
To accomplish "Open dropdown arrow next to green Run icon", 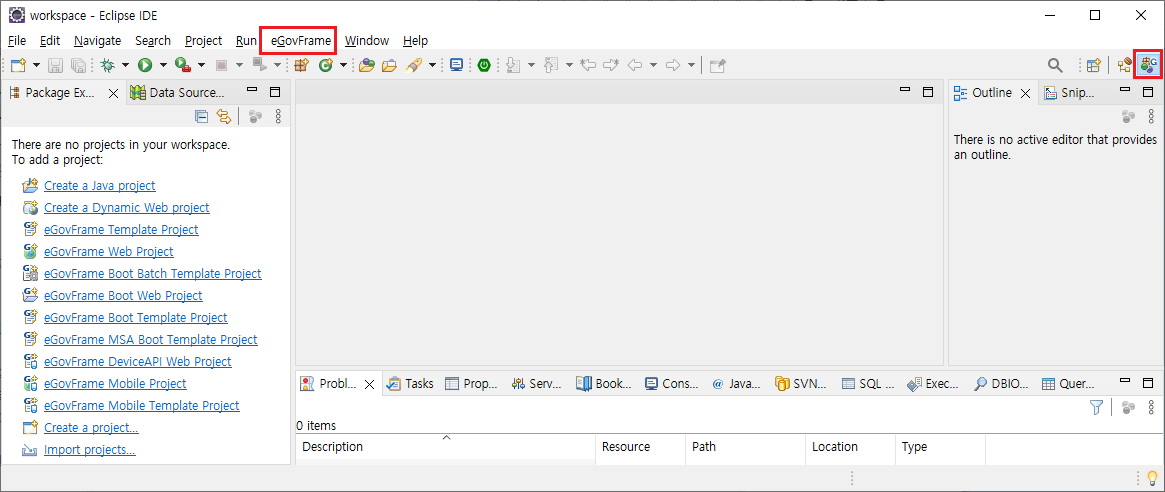I will tap(162, 65).
